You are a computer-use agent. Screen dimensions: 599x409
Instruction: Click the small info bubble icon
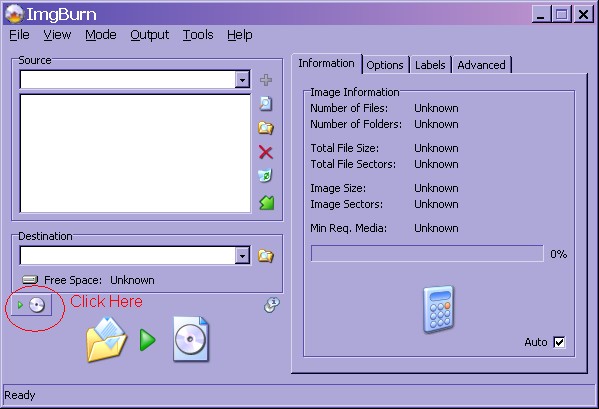[x=272, y=305]
